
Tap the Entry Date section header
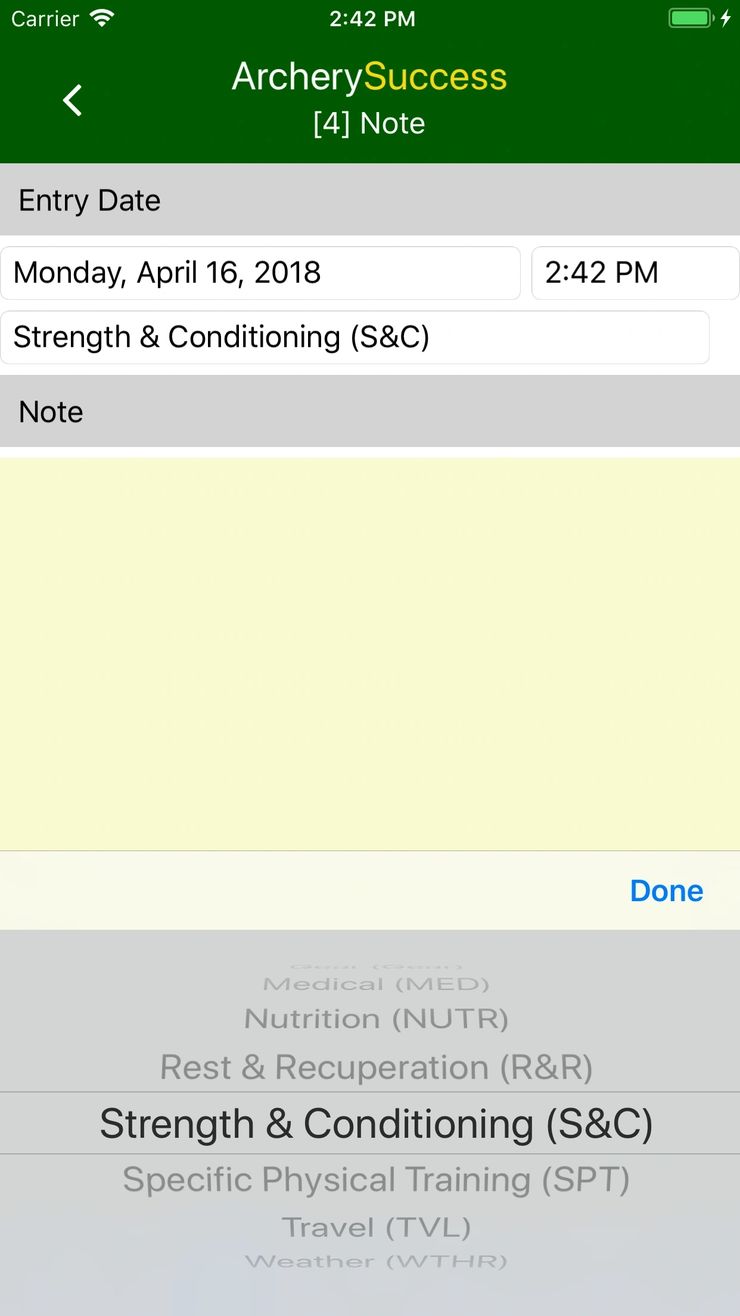click(x=88, y=200)
